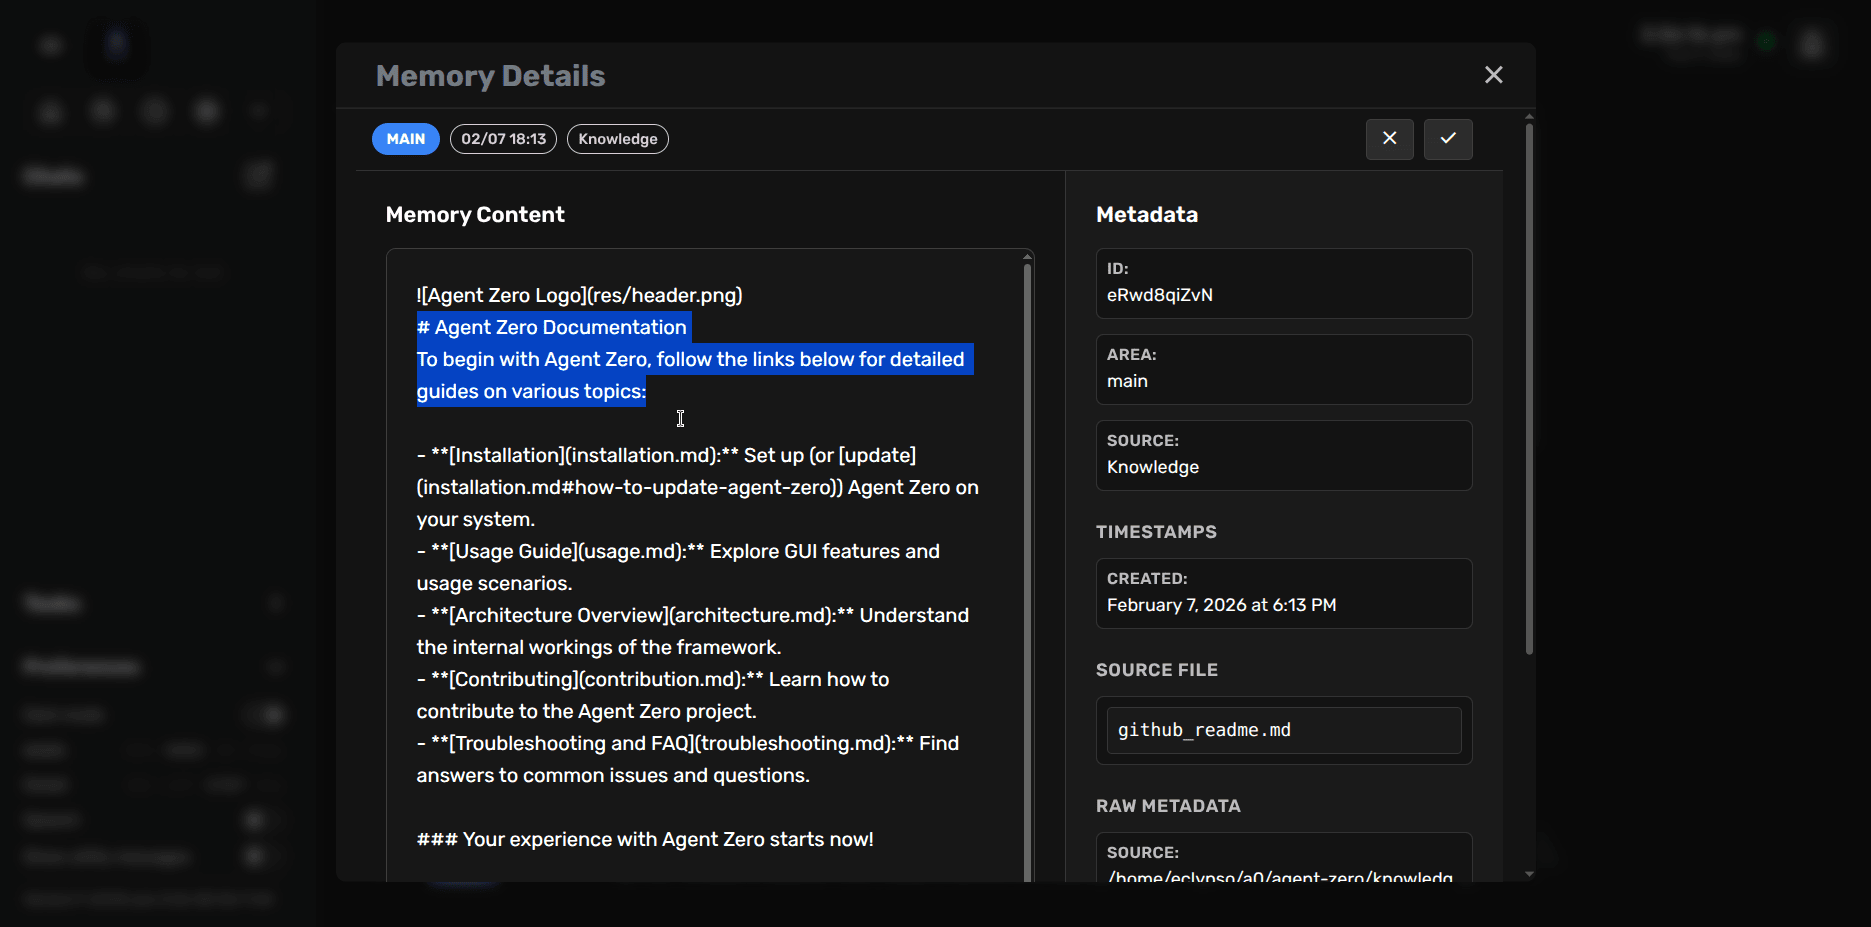Click the raw metadata source path
Viewport: 1871px width, 927px height.
pyautogui.click(x=1279, y=876)
